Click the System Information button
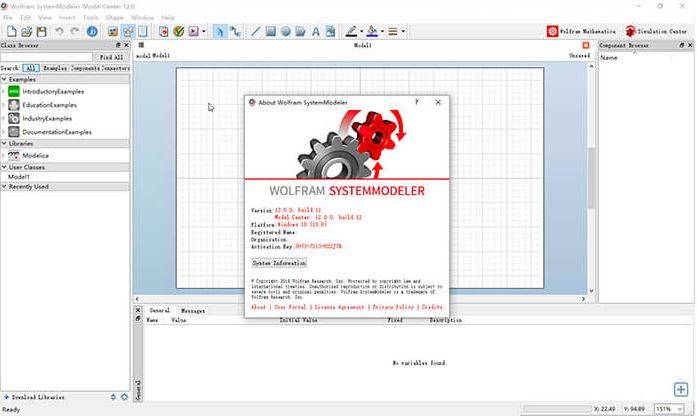This screenshot has width=697, height=419. click(x=278, y=263)
